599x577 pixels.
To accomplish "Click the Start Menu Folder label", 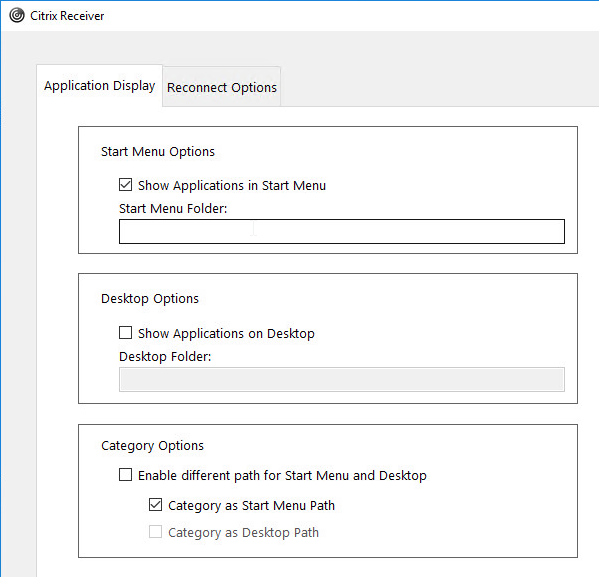I will click(x=173, y=209).
